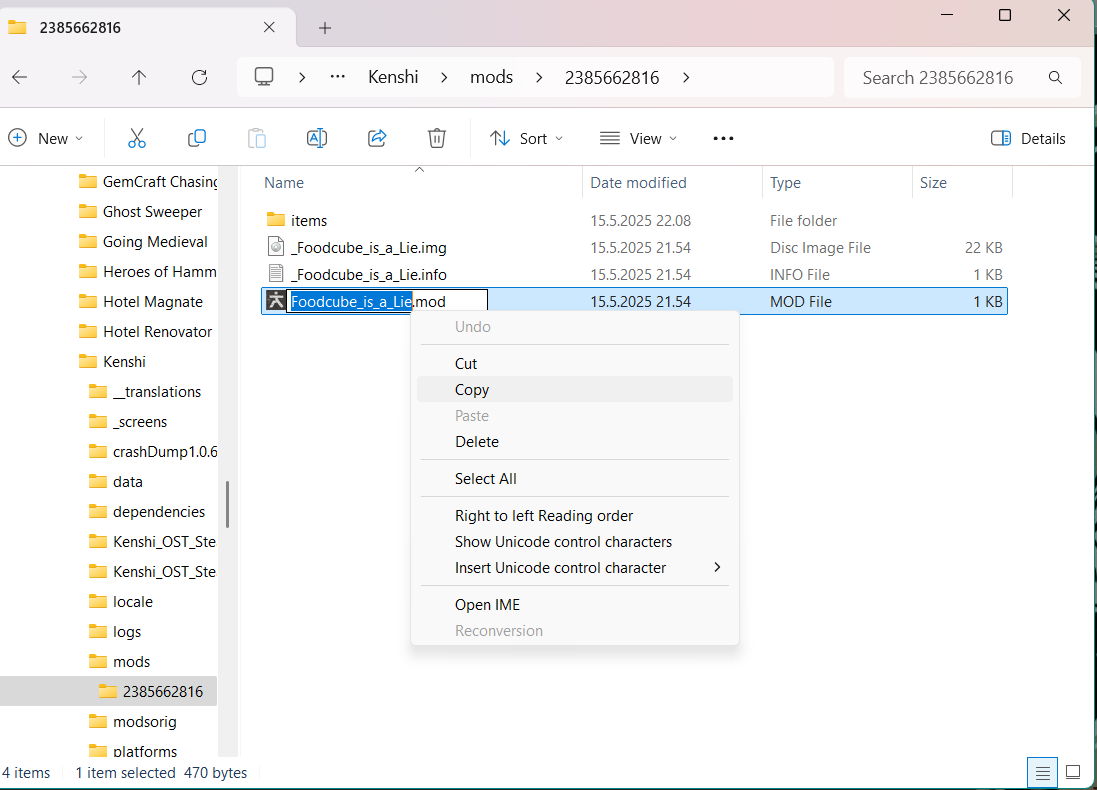Choose Cut in the context menu
Screen dimensions: 1097x790
[x=574, y=363]
